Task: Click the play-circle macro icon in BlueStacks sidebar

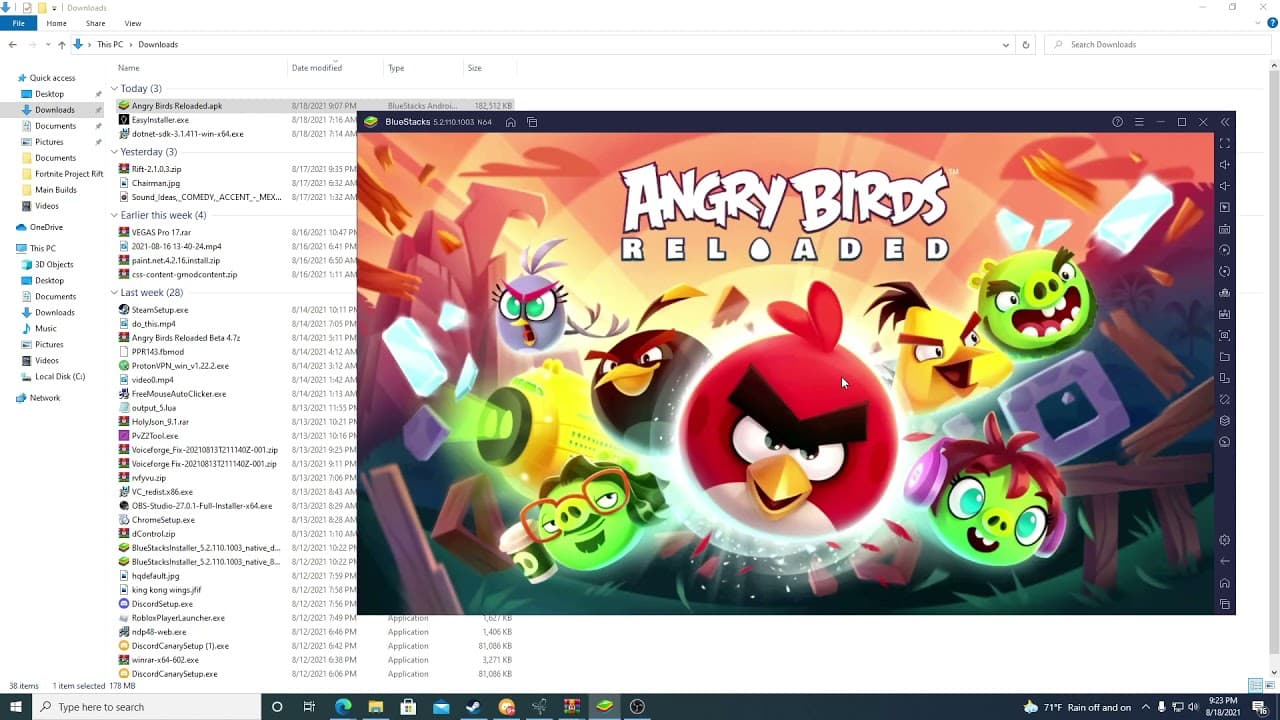Action: [x=1225, y=250]
